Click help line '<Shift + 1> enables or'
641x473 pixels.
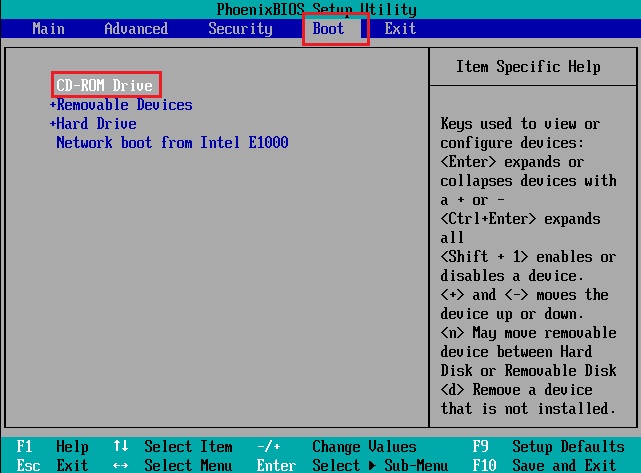click(x=528, y=257)
